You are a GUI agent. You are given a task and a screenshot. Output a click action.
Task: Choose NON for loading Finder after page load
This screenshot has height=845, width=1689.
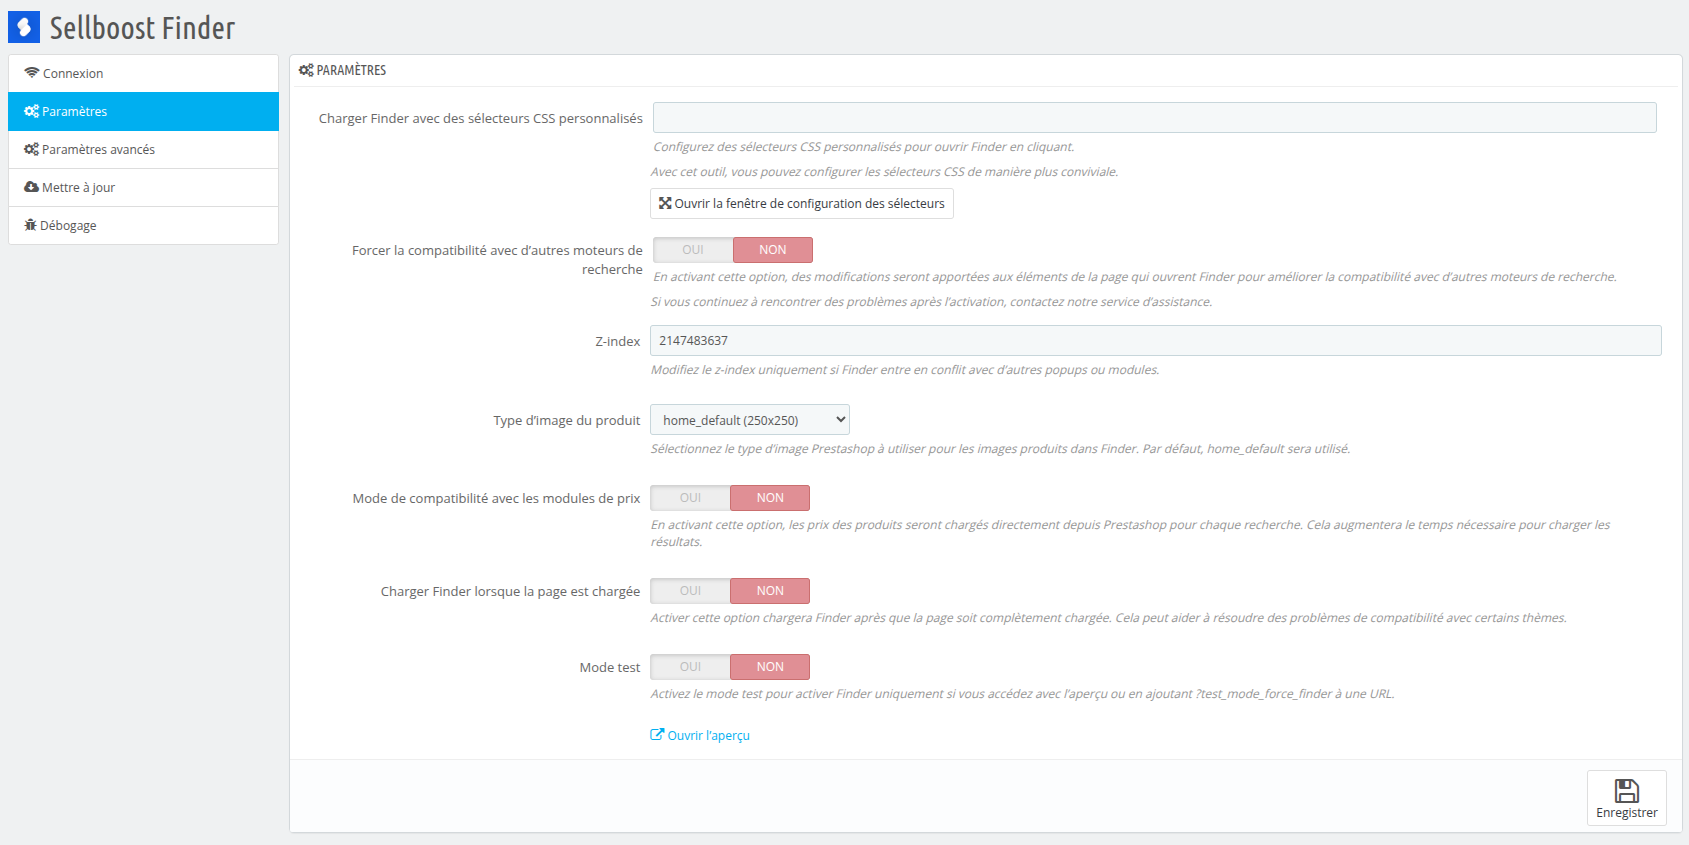click(770, 591)
